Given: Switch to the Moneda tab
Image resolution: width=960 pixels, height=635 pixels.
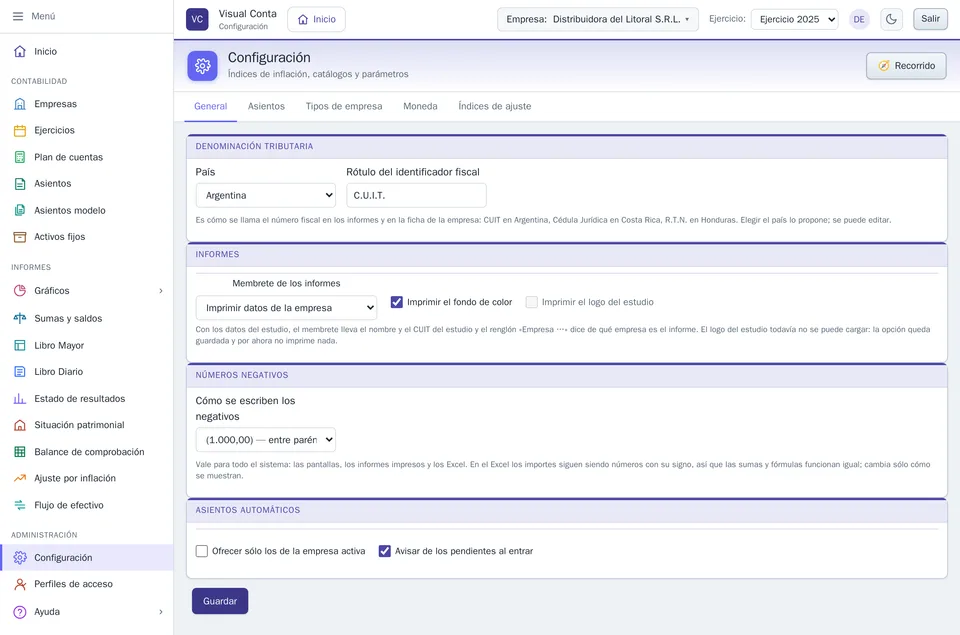Looking at the screenshot, I should [x=420, y=107].
